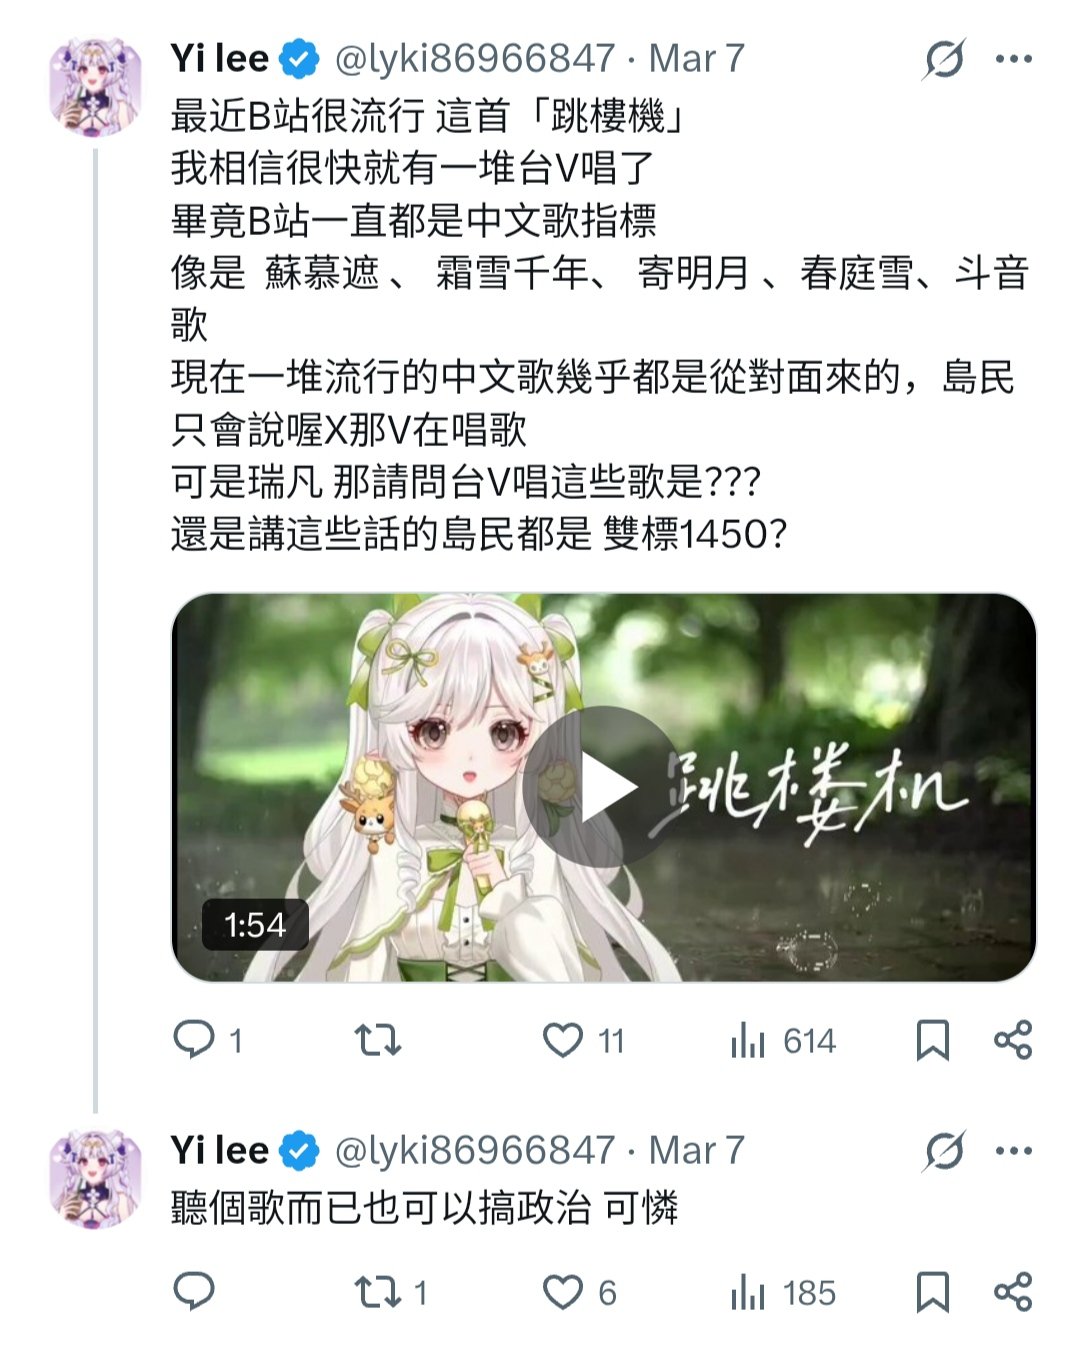Share the first tweet
Viewport: 1080px width, 1345px height.
(1012, 1040)
